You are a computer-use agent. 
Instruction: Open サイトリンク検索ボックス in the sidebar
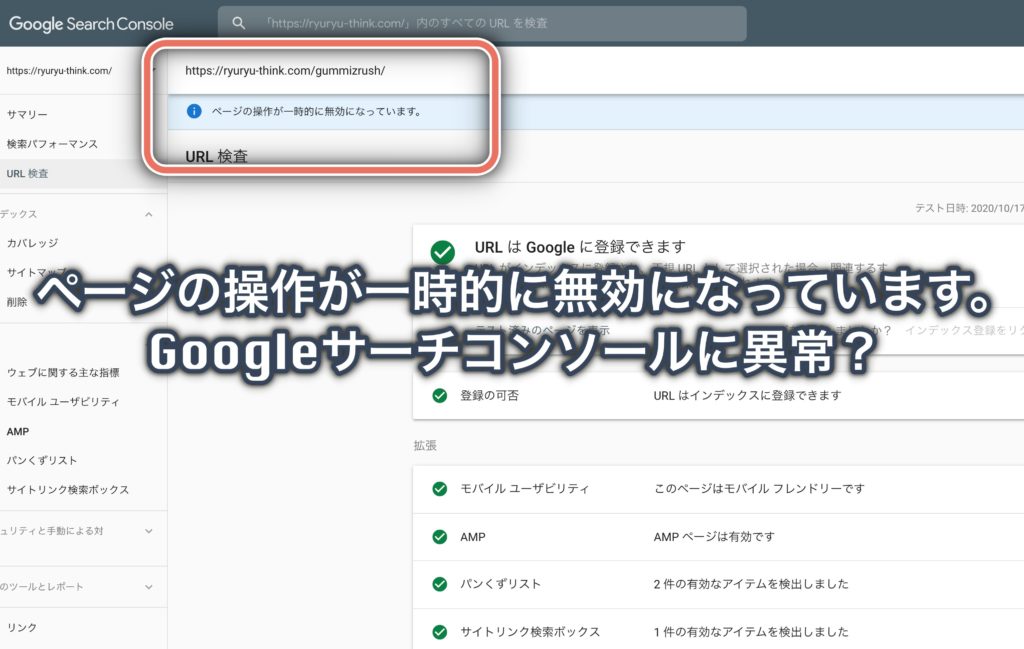click(x=68, y=490)
